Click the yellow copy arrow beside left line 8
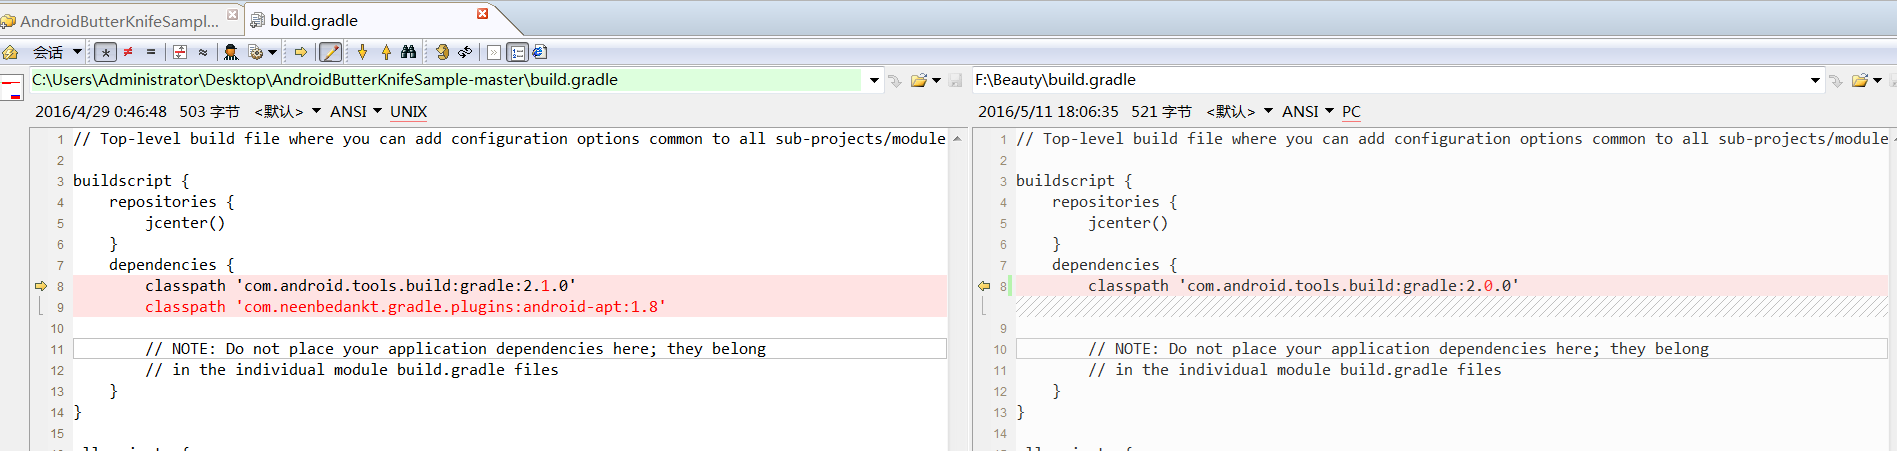Image resolution: width=1897 pixels, height=451 pixels. [x=41, y=286]
